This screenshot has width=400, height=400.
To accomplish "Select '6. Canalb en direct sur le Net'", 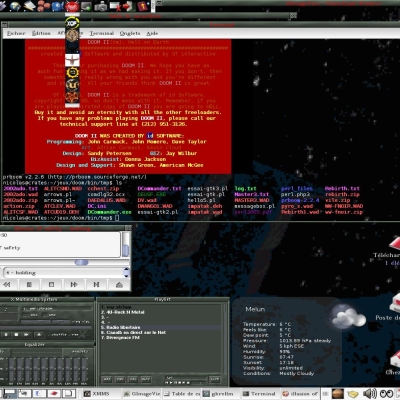I will click(x=133, y=332).
